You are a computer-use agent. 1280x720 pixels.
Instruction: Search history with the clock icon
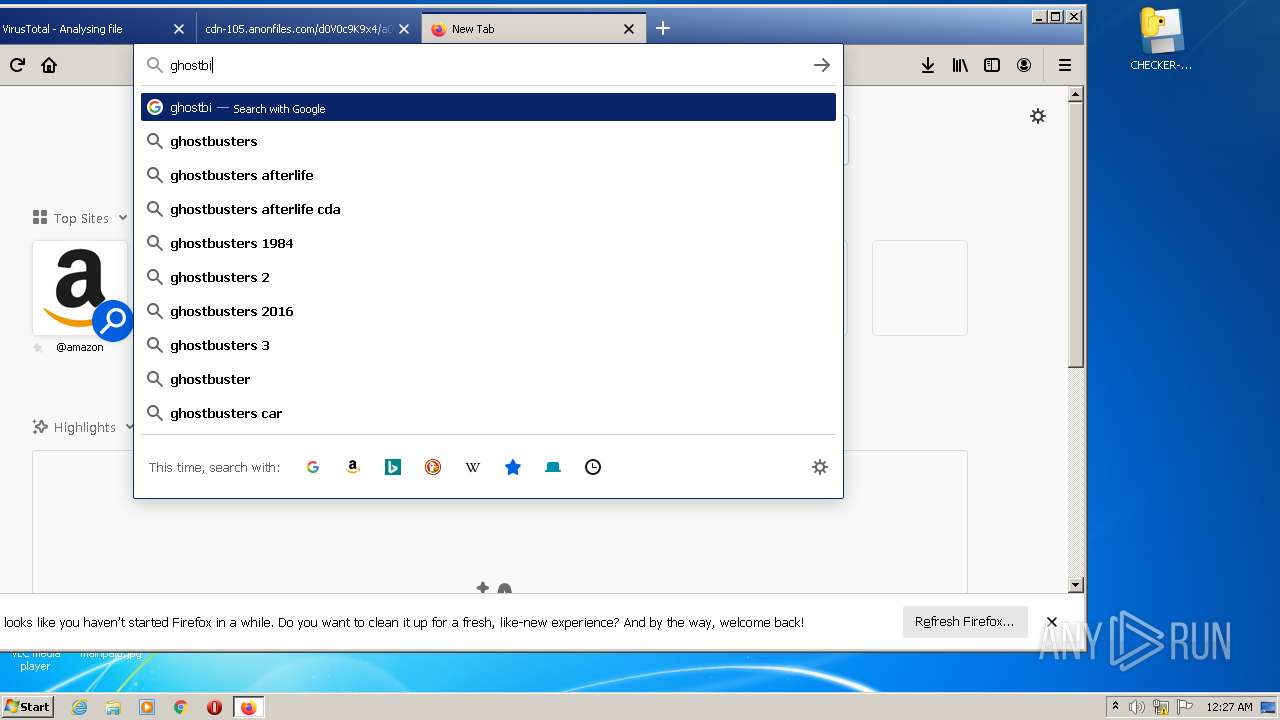coord(593,467)
